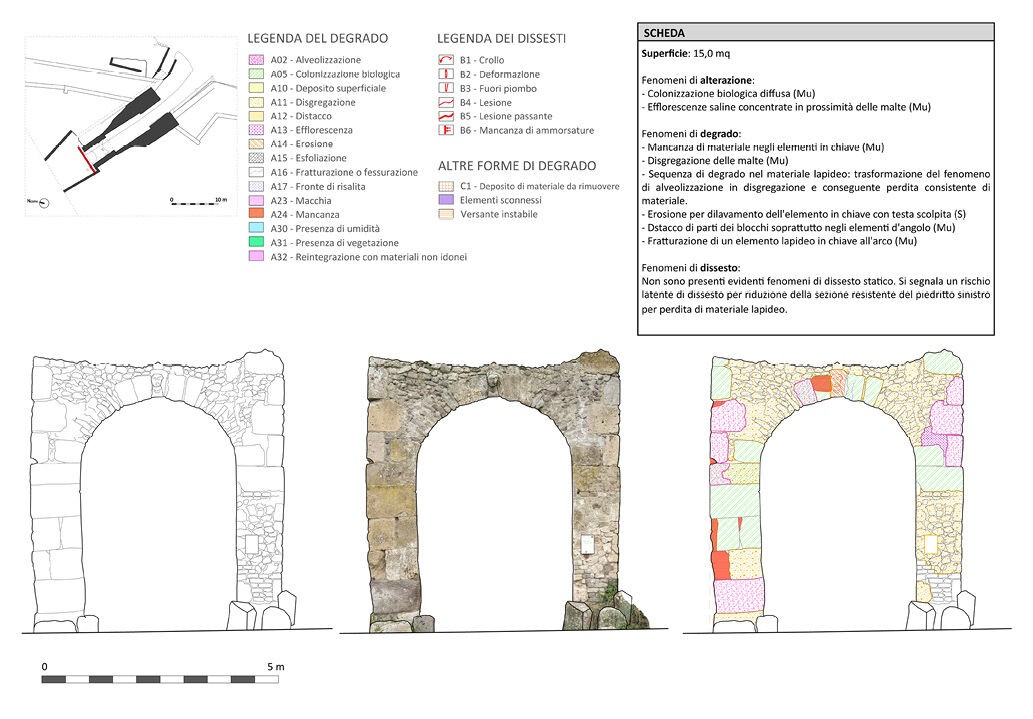Click the 5 m scale bar
Viewport: 1033px width, 719px height.
click(160, 680)
